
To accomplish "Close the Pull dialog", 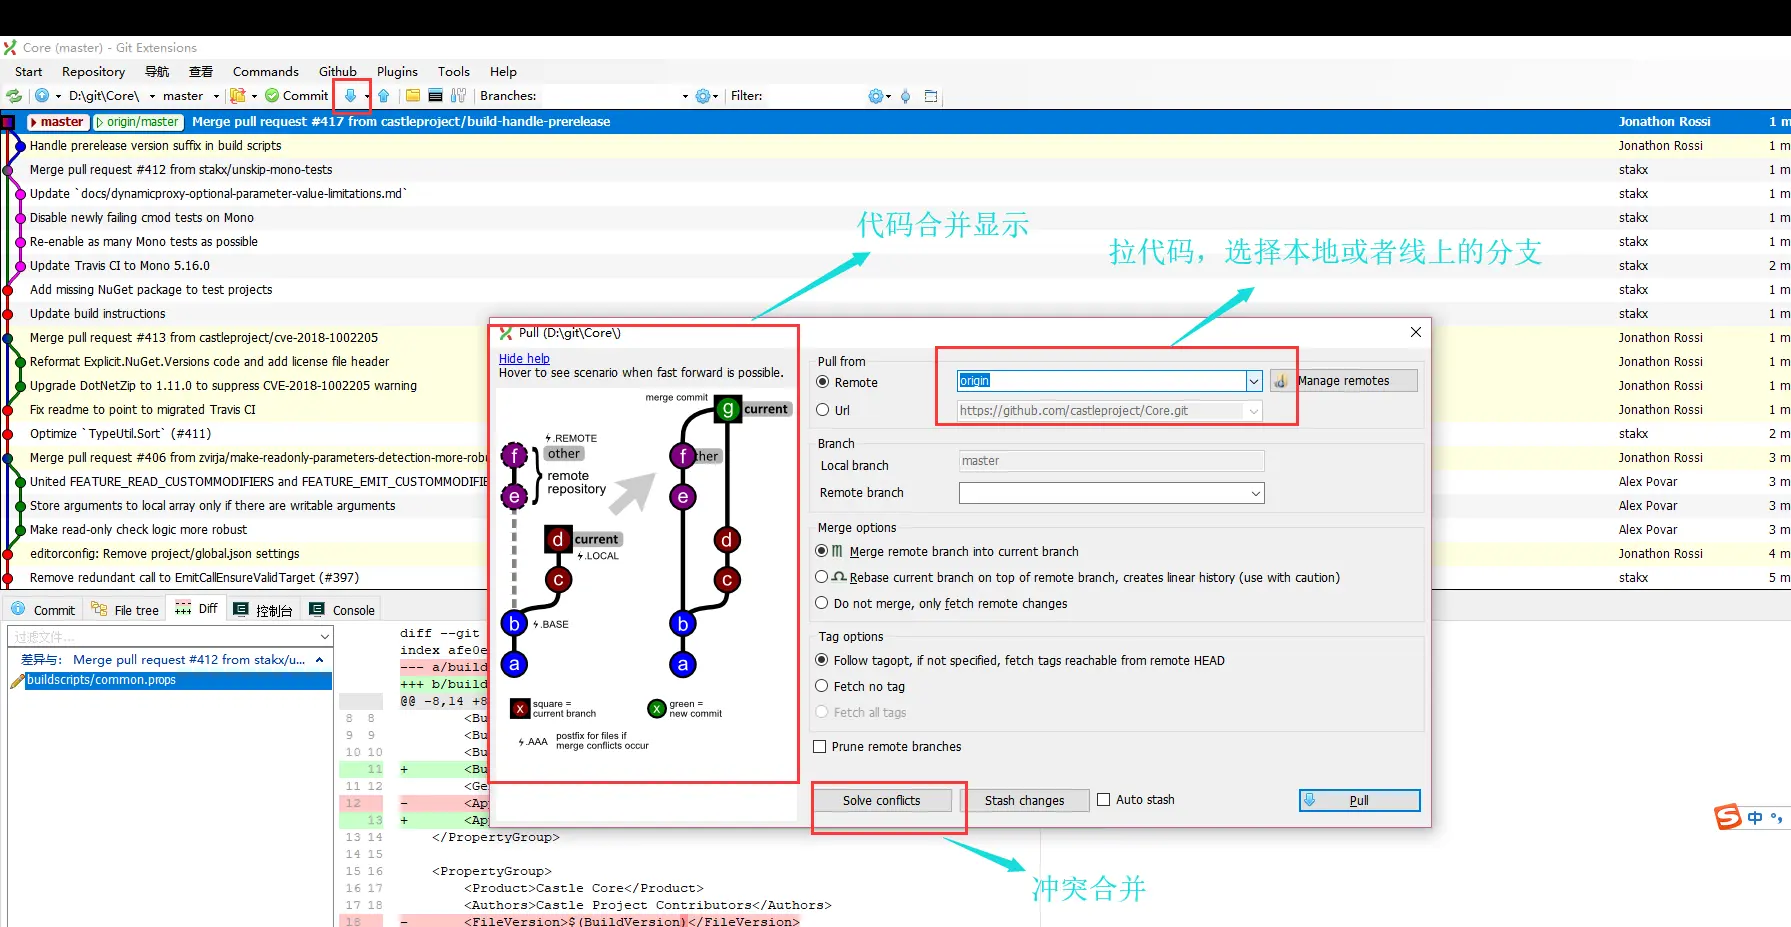I will click(x=1416, y=332).
